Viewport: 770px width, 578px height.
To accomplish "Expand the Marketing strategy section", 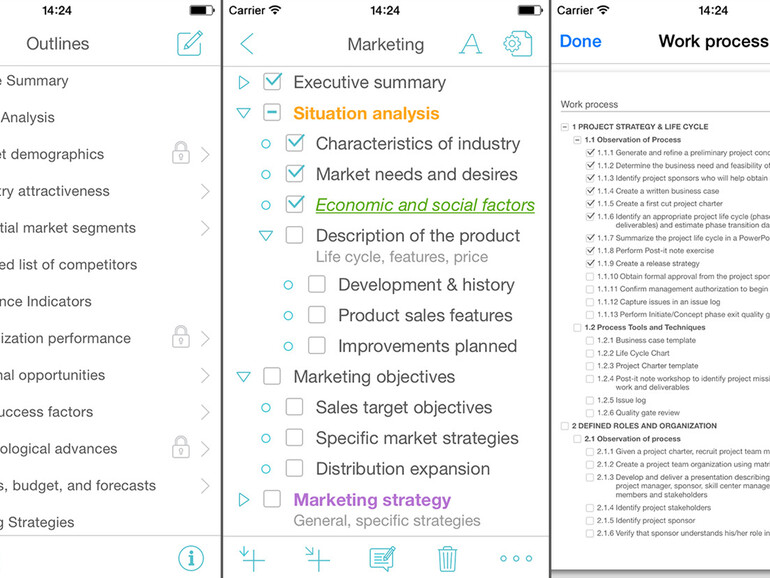I will click(243, 499).
